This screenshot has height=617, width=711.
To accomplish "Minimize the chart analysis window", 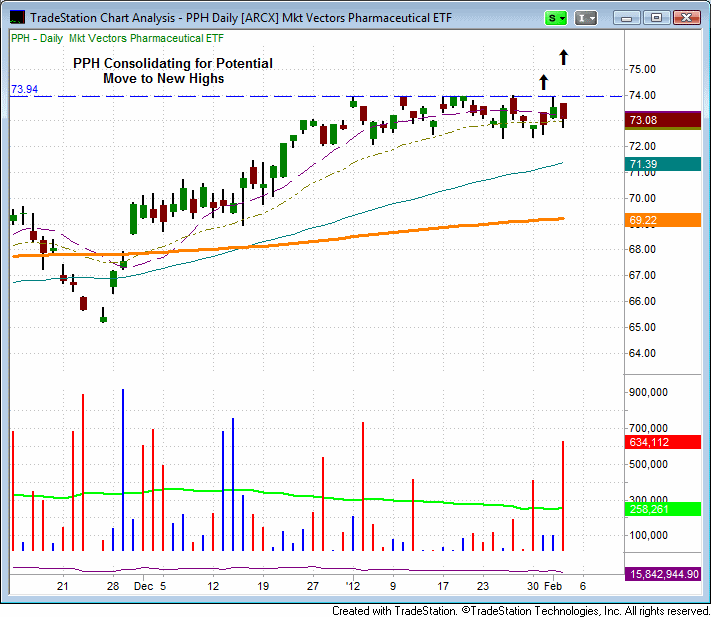I will coord(626,18).
